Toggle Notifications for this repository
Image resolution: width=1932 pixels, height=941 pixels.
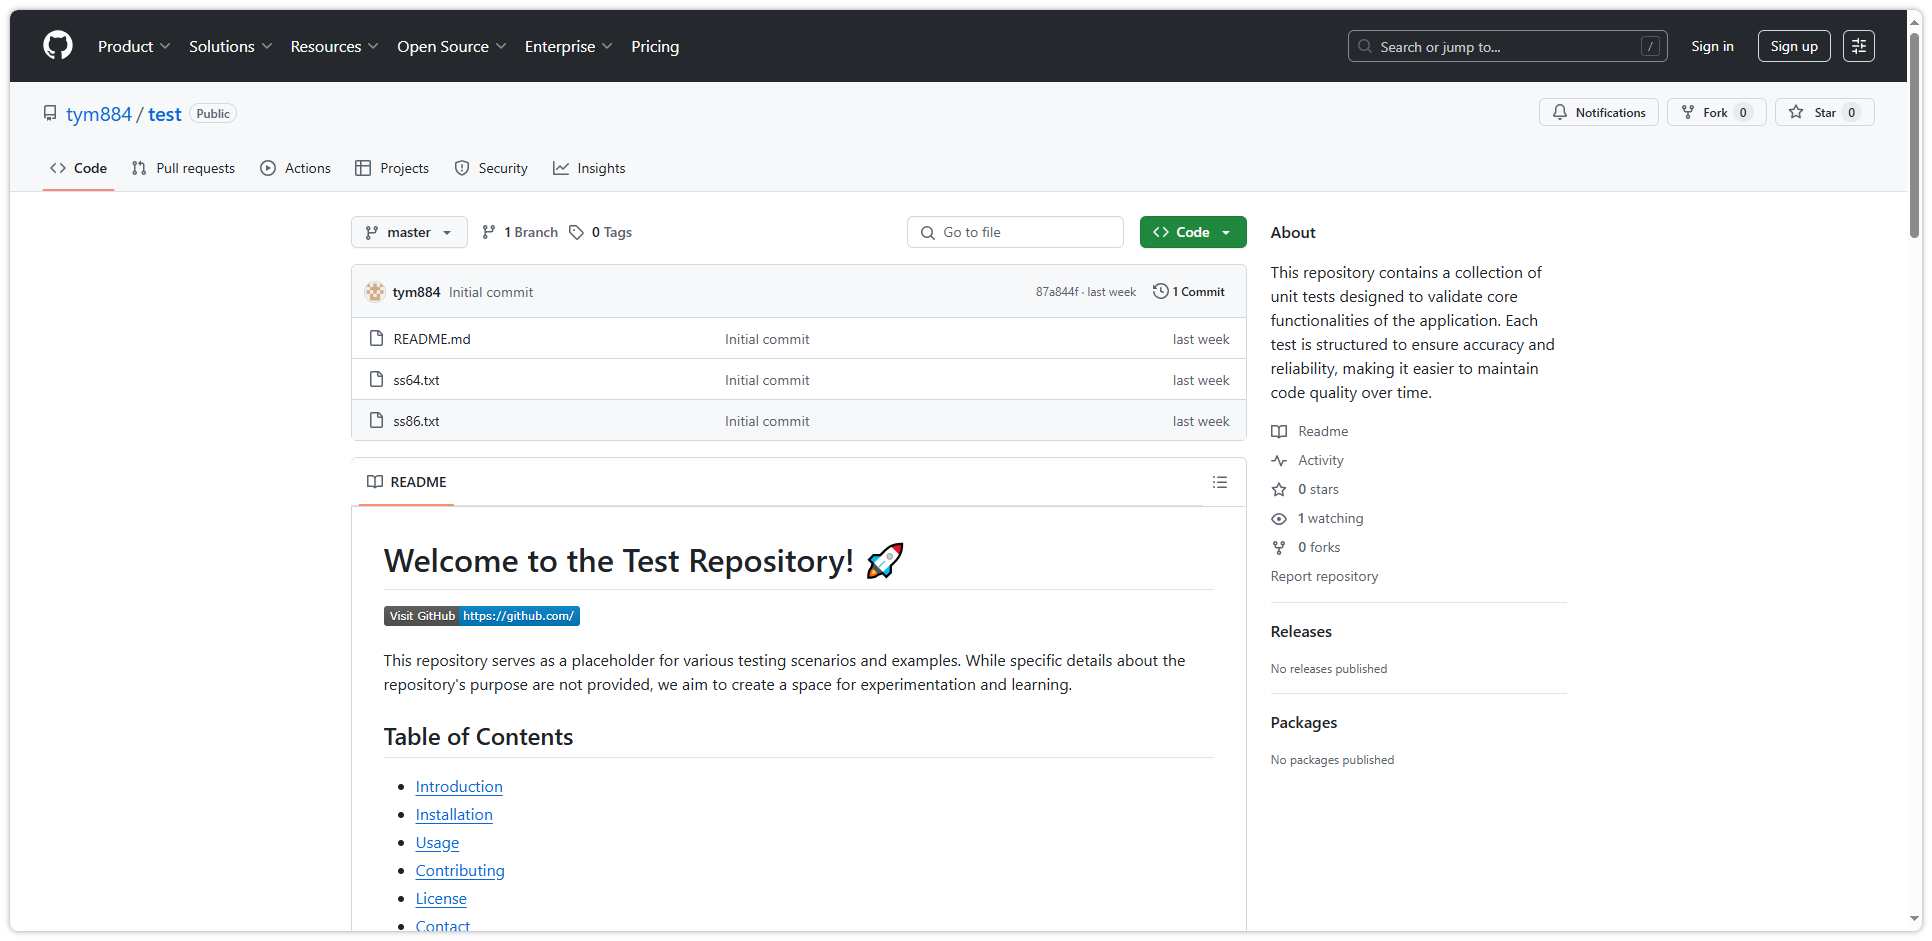pyautogui.click(x=1598, y=113)
